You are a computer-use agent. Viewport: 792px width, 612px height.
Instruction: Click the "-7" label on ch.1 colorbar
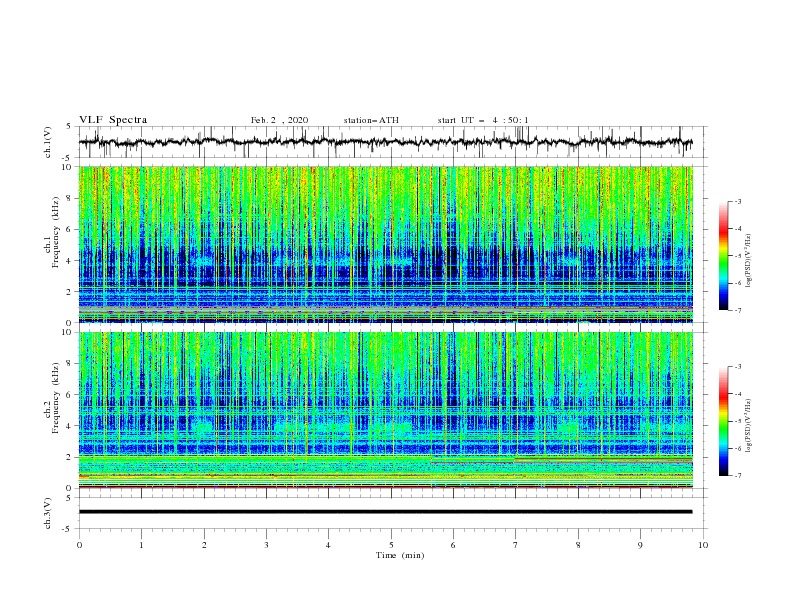[x=737, y=310]
